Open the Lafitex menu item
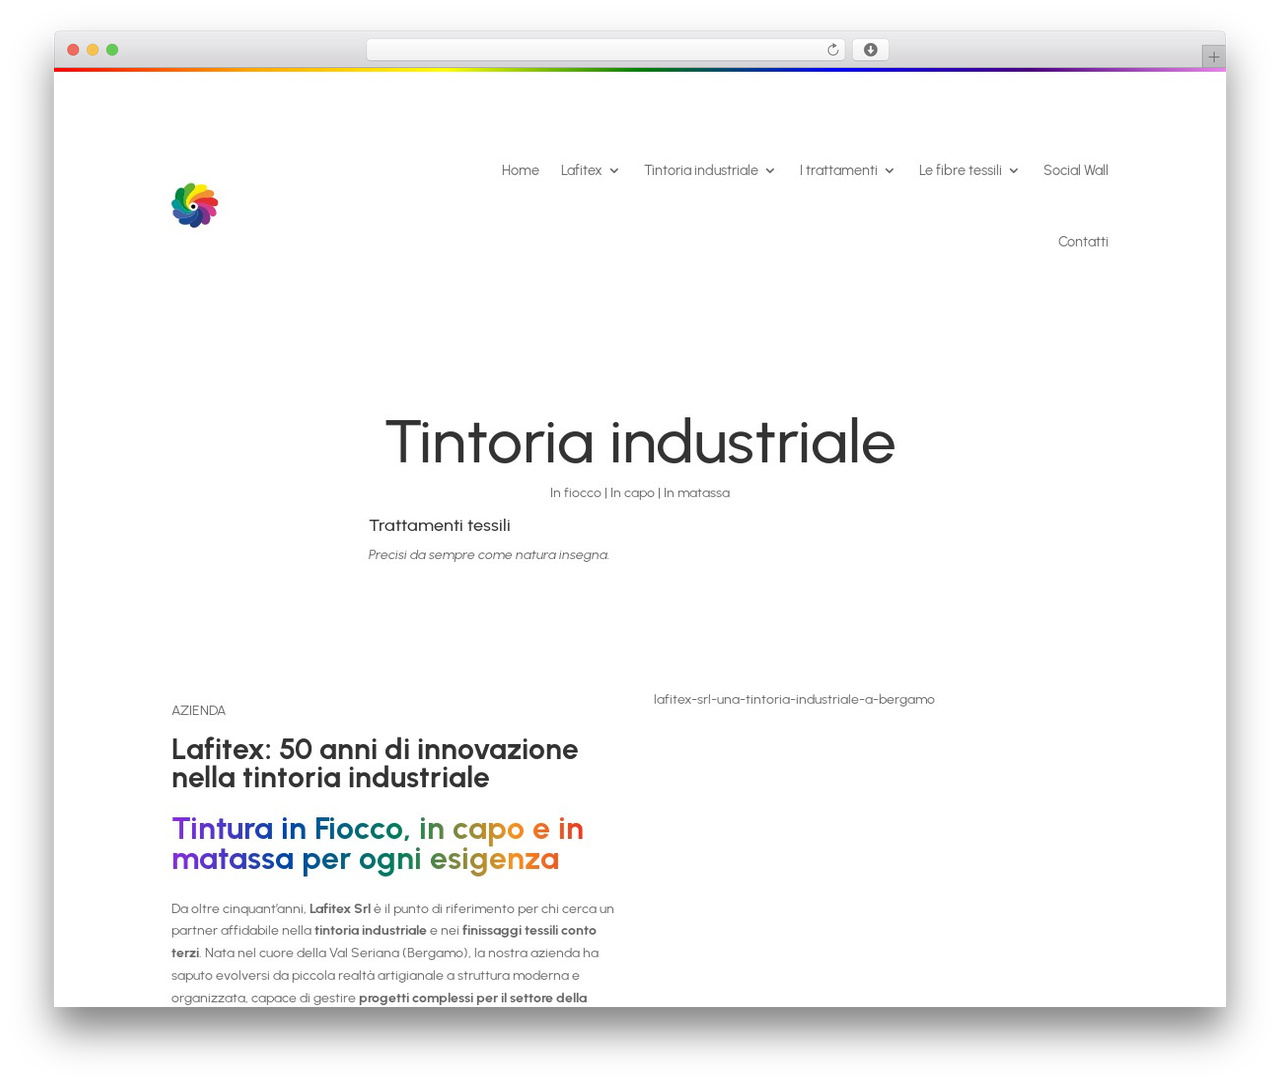This screenshot has height=1084, width=1280. tap(581, 170)
